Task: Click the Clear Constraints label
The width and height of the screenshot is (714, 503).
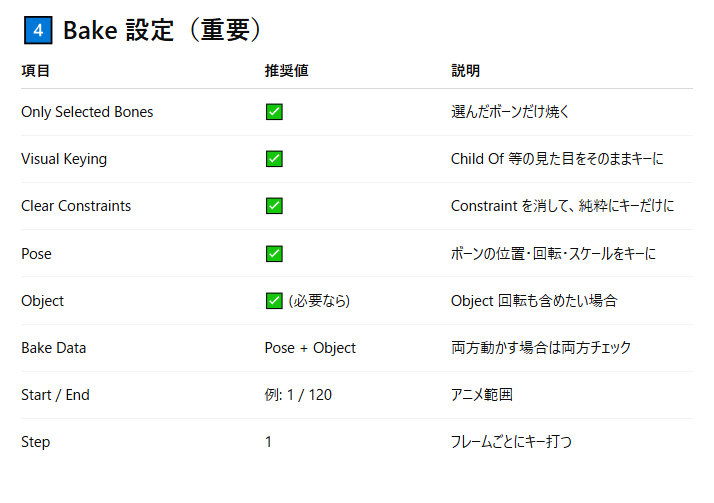Action: point(76,206)
